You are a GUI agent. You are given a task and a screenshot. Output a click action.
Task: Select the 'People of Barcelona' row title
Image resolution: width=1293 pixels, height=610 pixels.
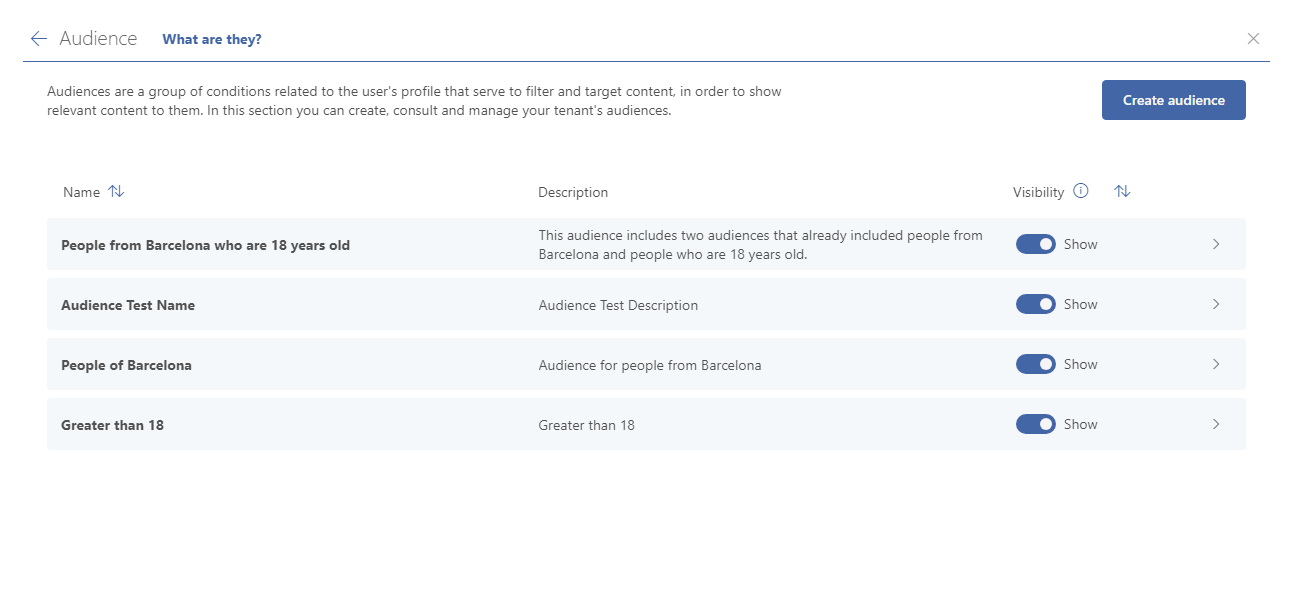tap(126, 365)
